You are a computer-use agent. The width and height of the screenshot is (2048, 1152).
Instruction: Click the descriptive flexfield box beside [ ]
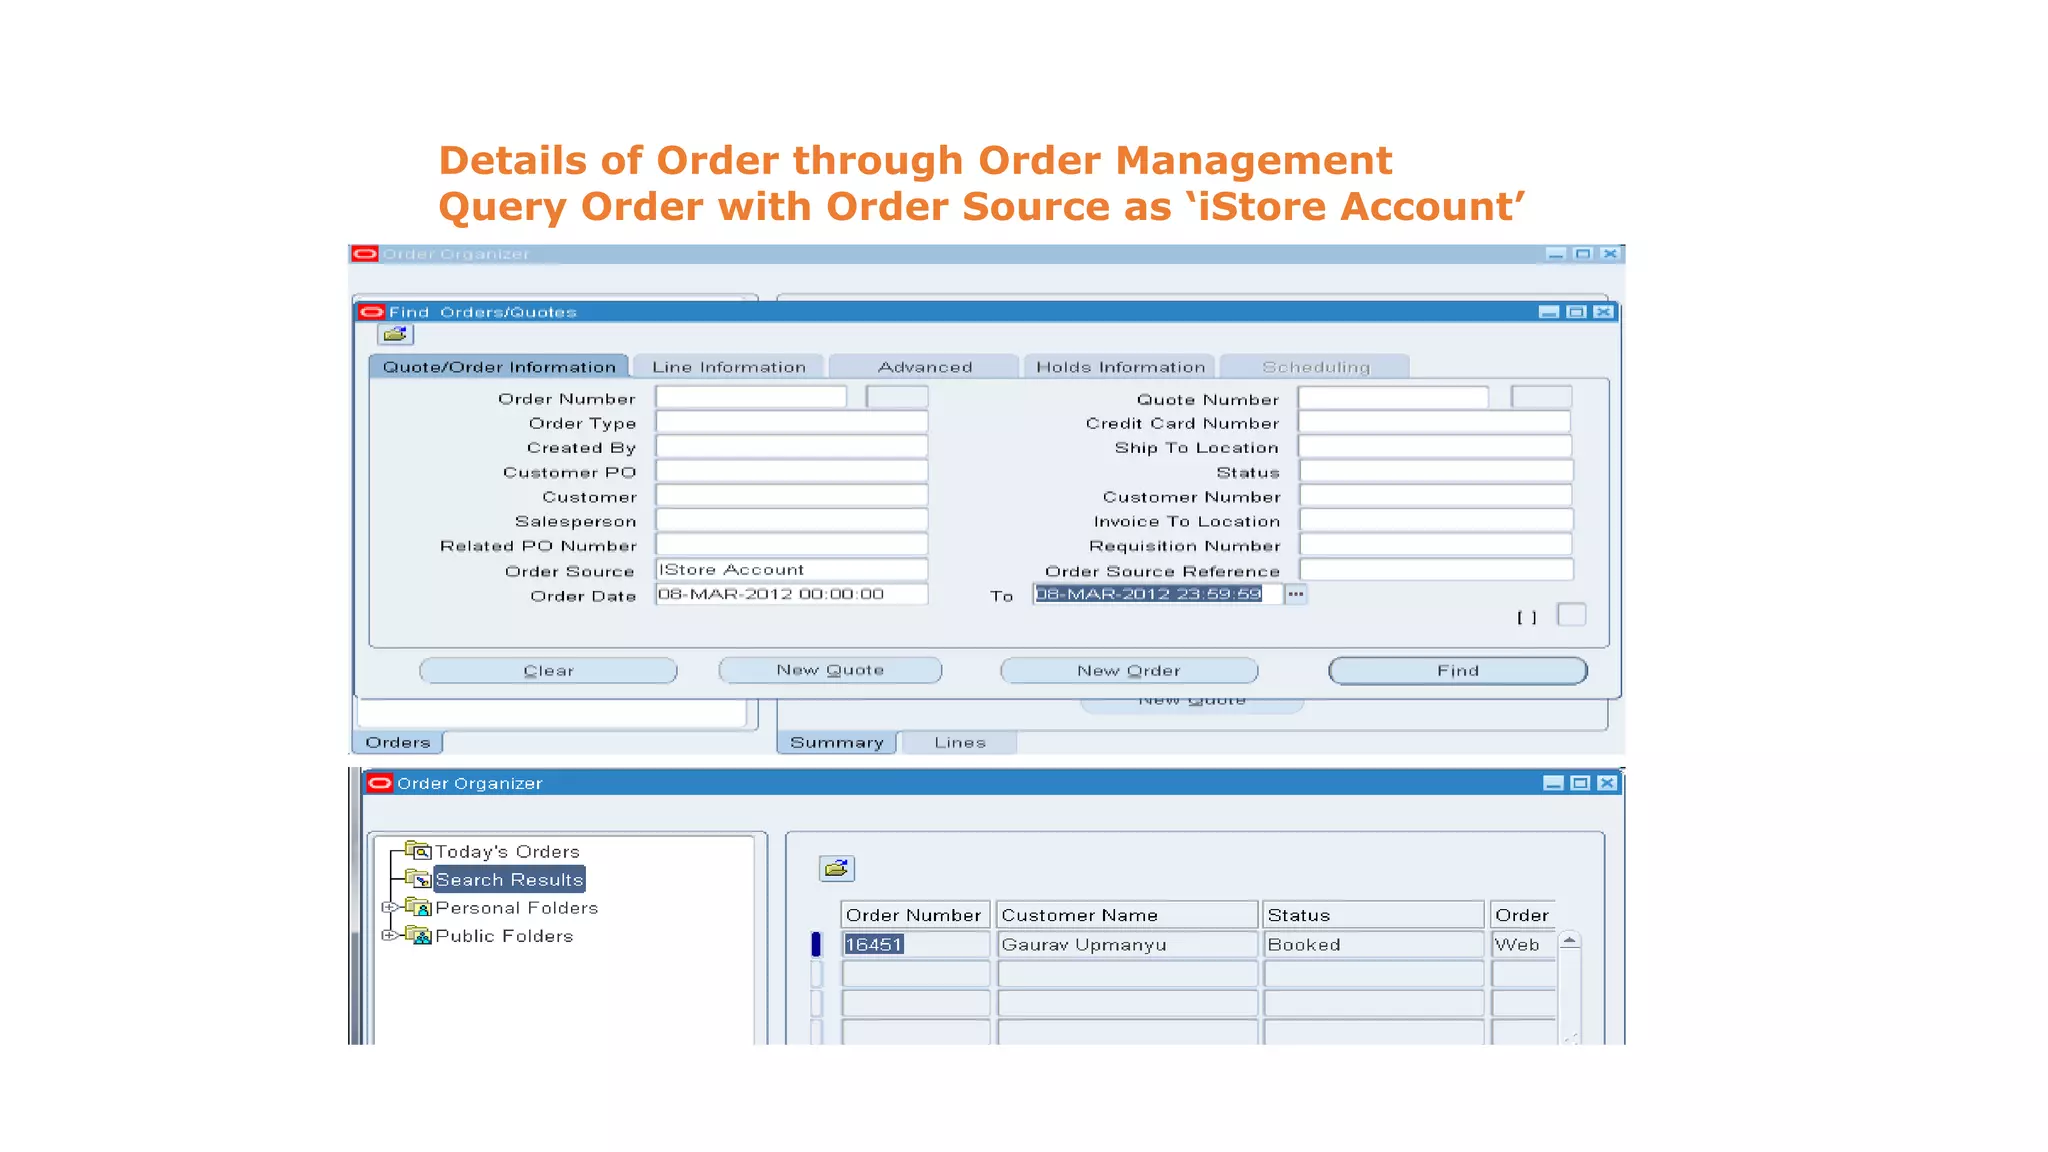tap(1572, 615)
